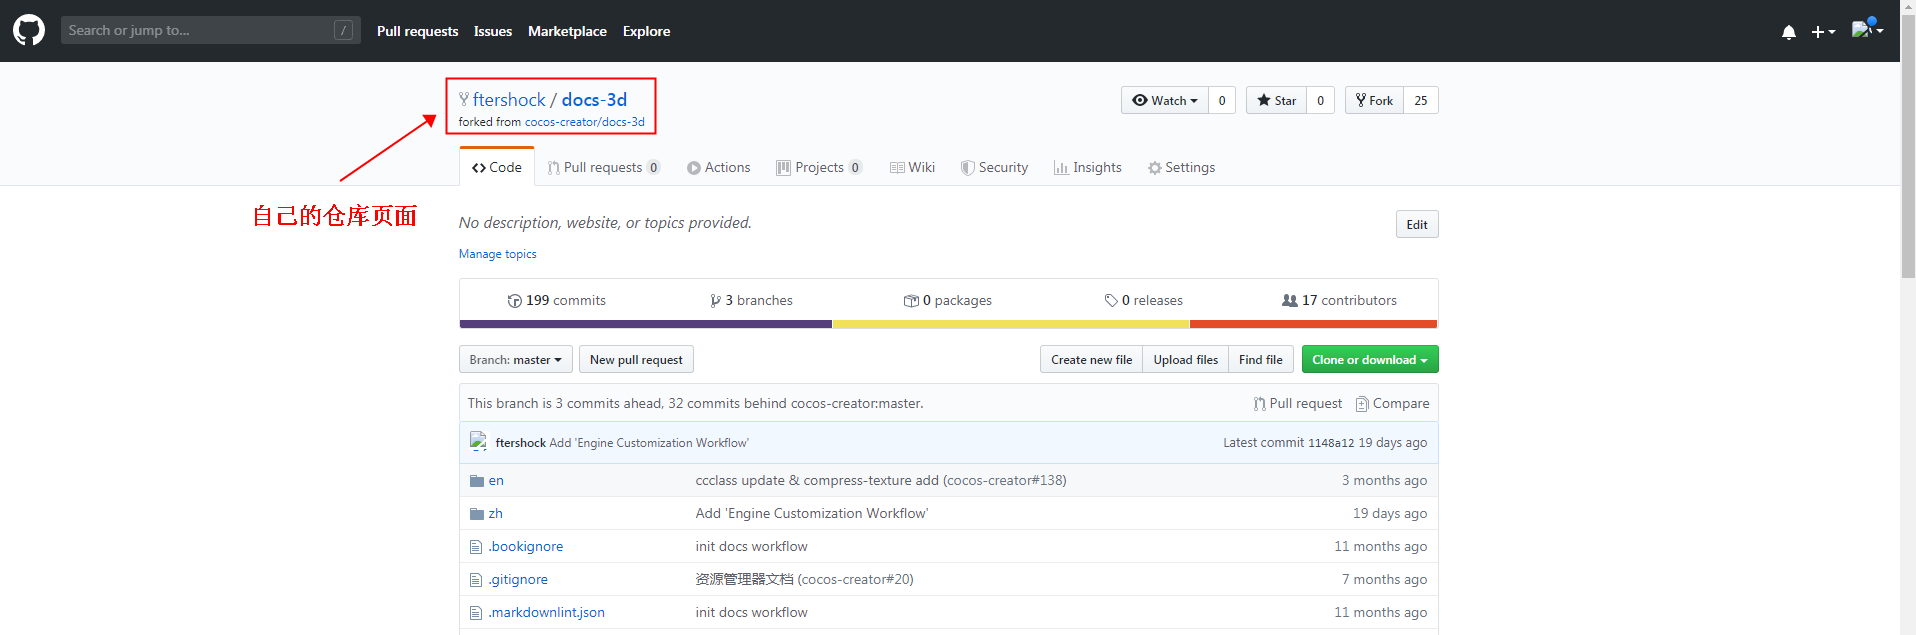View the 0 packages
Screen dimensions: 1916x635
[947, 300]
